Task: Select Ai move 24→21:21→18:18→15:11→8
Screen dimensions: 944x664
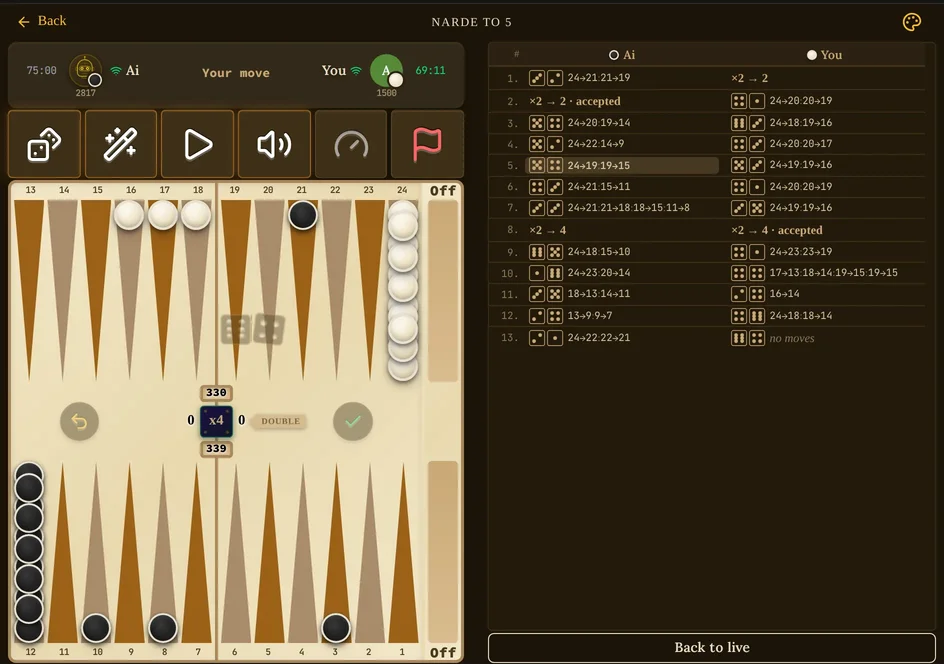Action: pos(629,208)
